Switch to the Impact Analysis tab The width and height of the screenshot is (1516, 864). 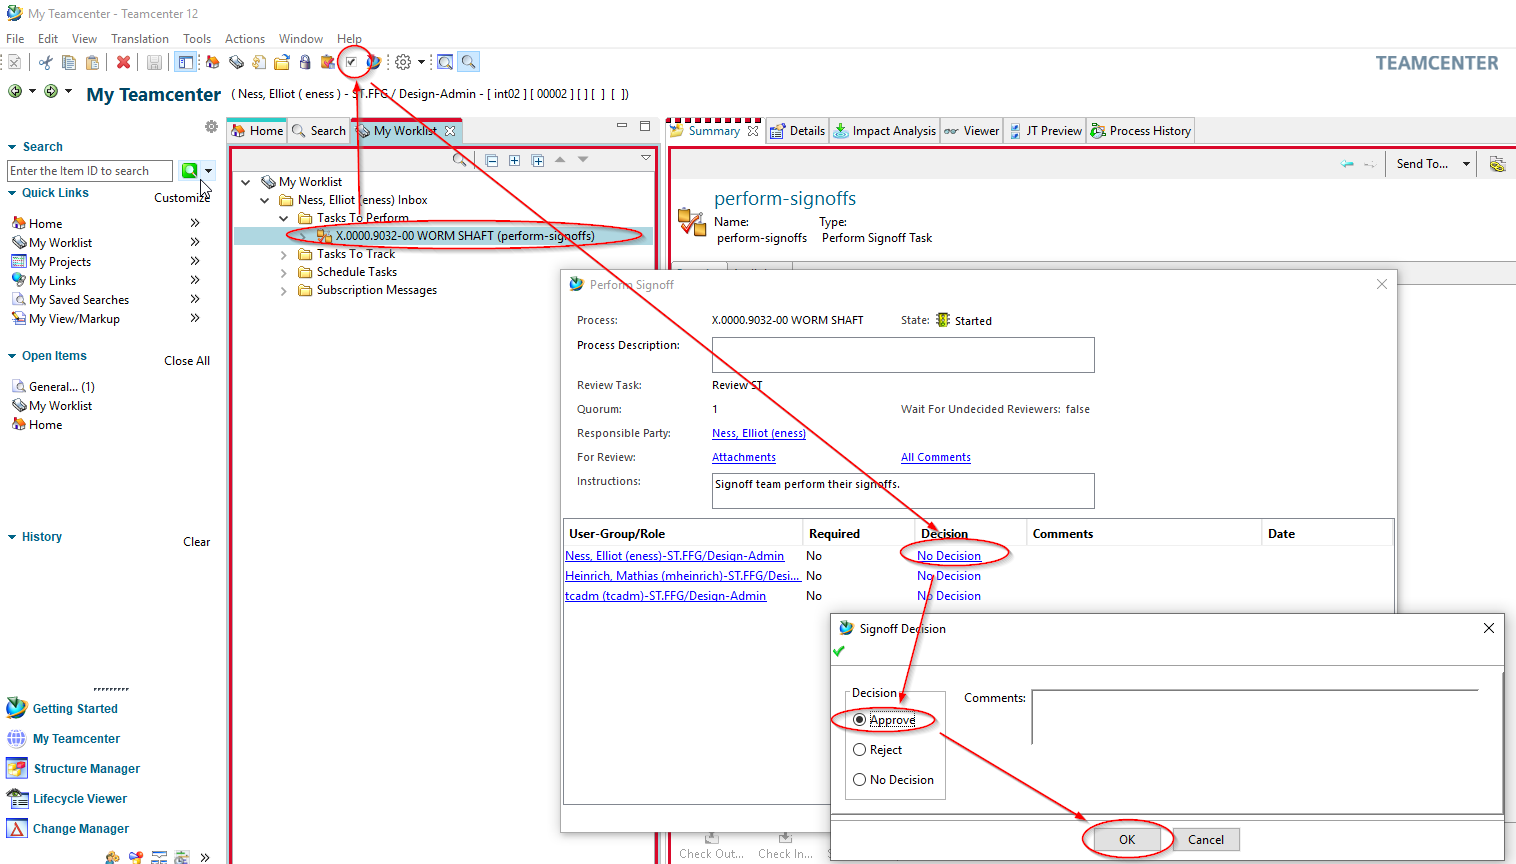click(885, 131)
